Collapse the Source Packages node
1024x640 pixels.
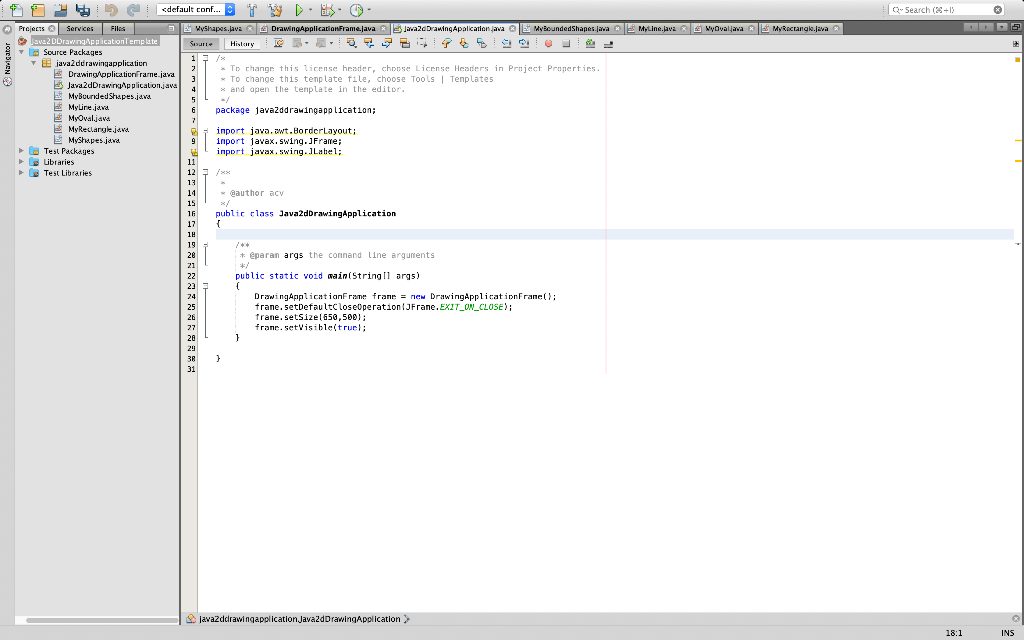(22, 52)
